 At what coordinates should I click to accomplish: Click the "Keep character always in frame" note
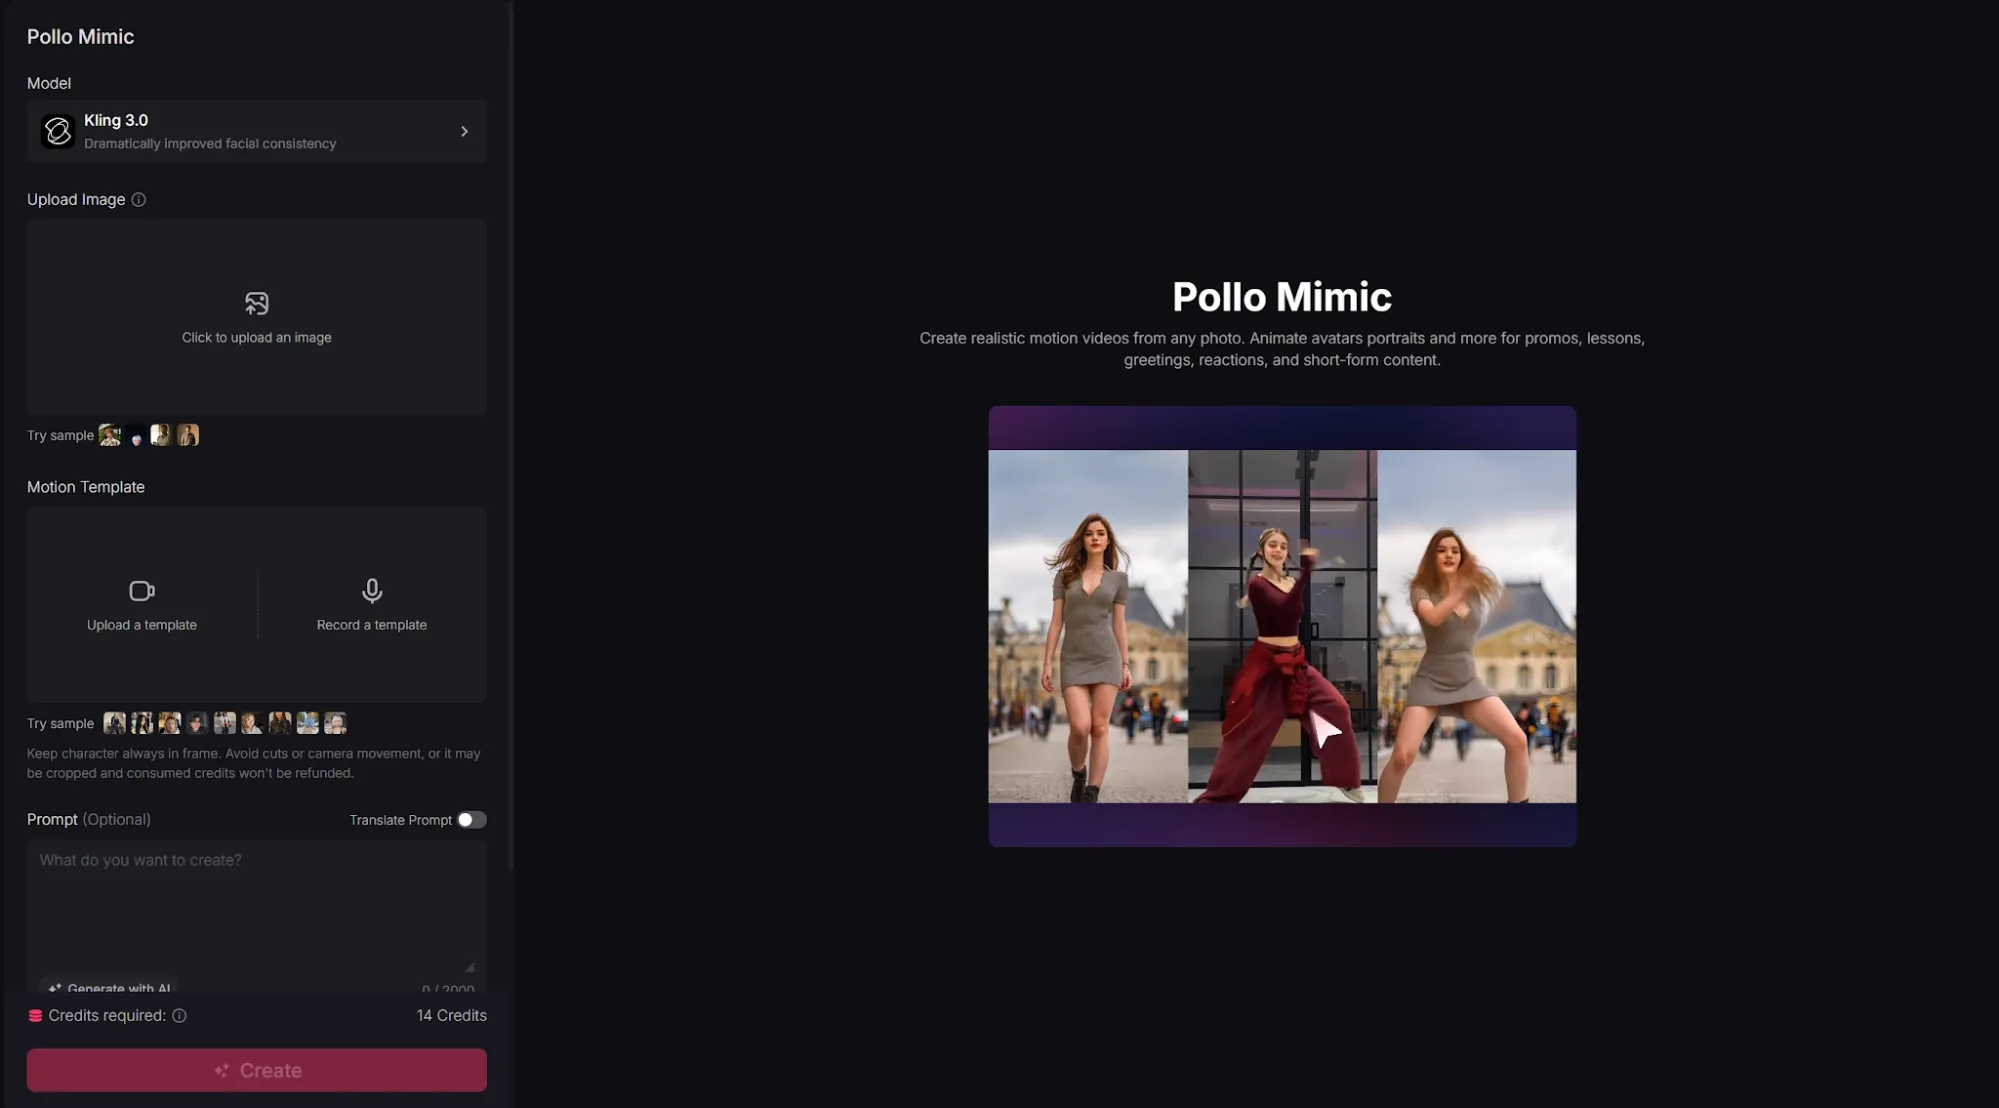[254, 763]
